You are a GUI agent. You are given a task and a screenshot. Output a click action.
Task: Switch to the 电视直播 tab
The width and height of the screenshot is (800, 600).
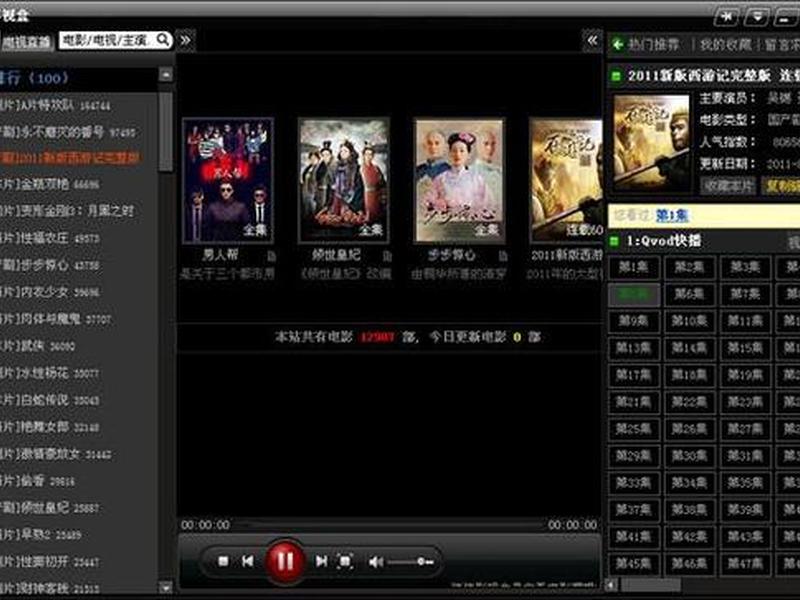click(x=26, y=42)
